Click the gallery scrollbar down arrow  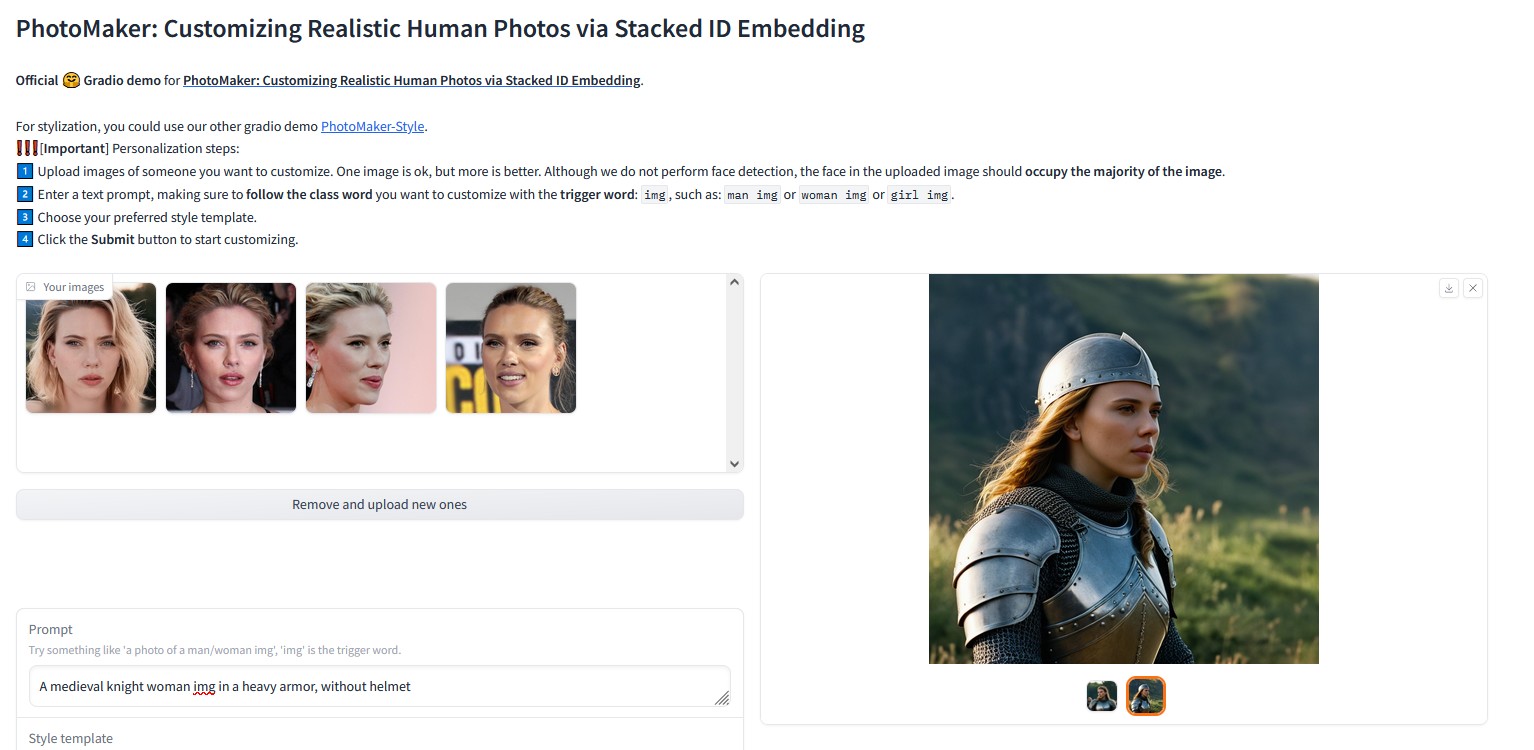pos(735,464)
